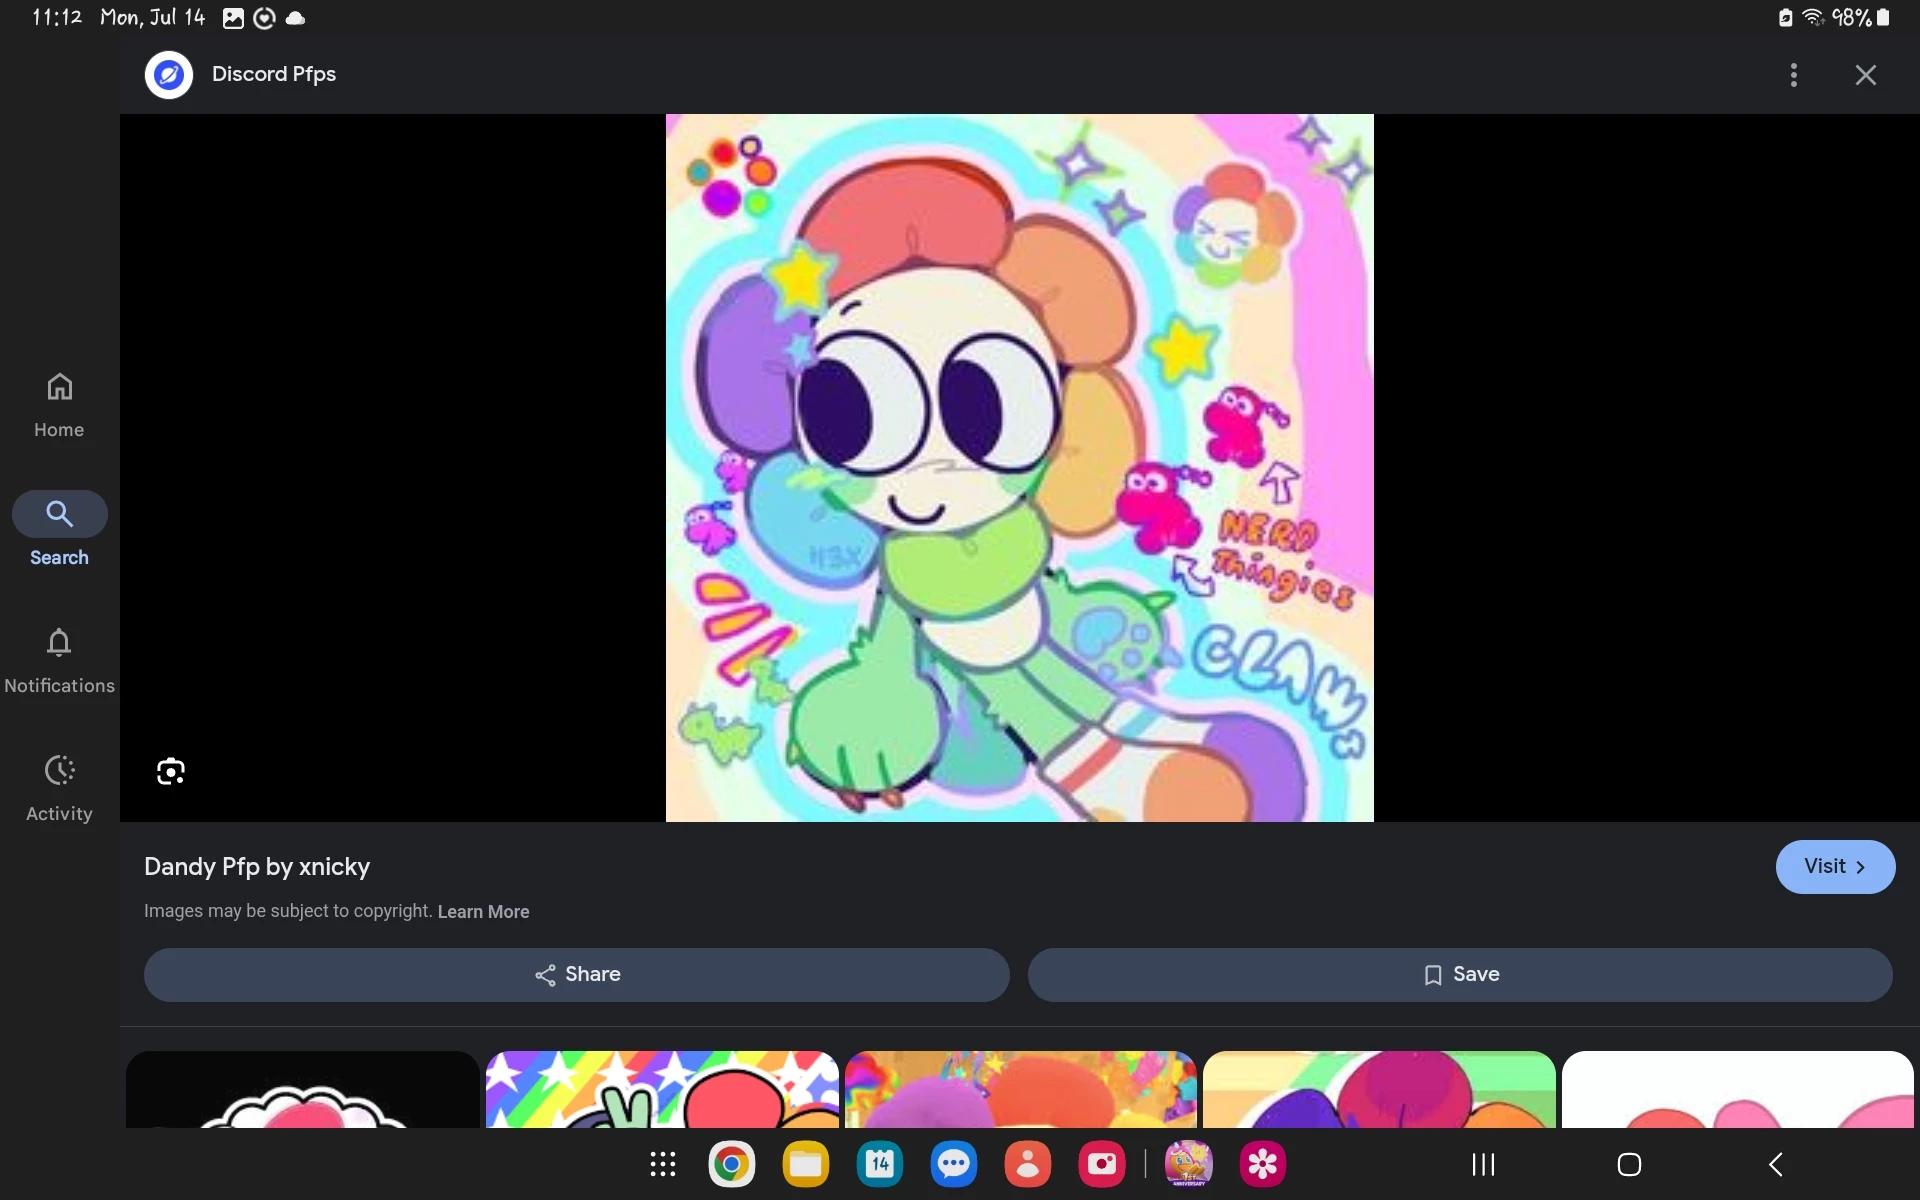Open the Discord Pfps site icon

(168, 75)
